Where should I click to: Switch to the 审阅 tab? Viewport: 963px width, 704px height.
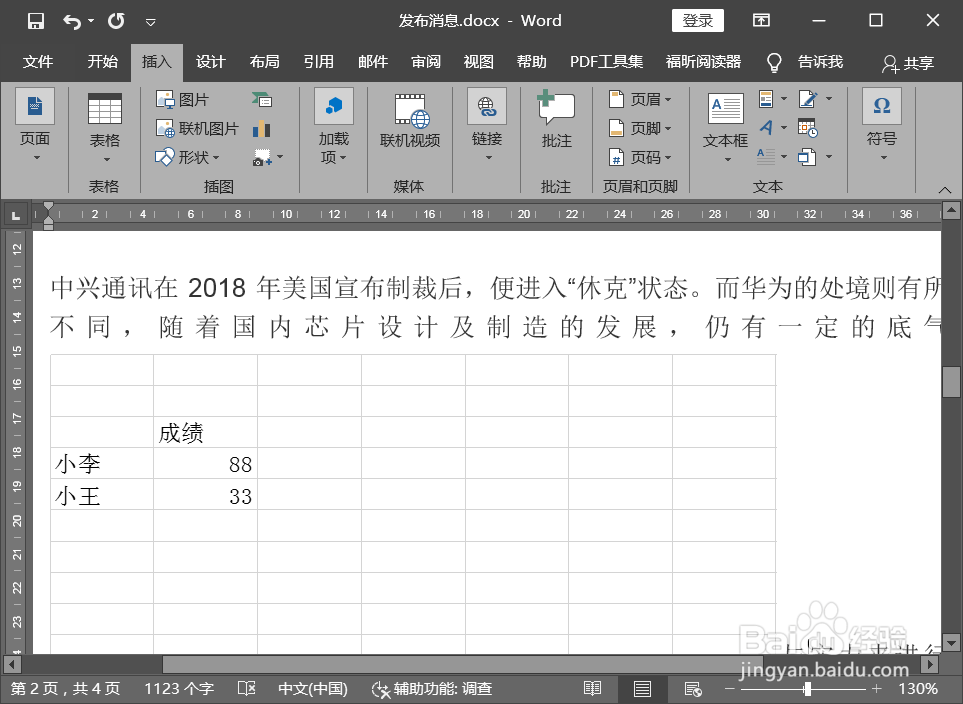426,62
